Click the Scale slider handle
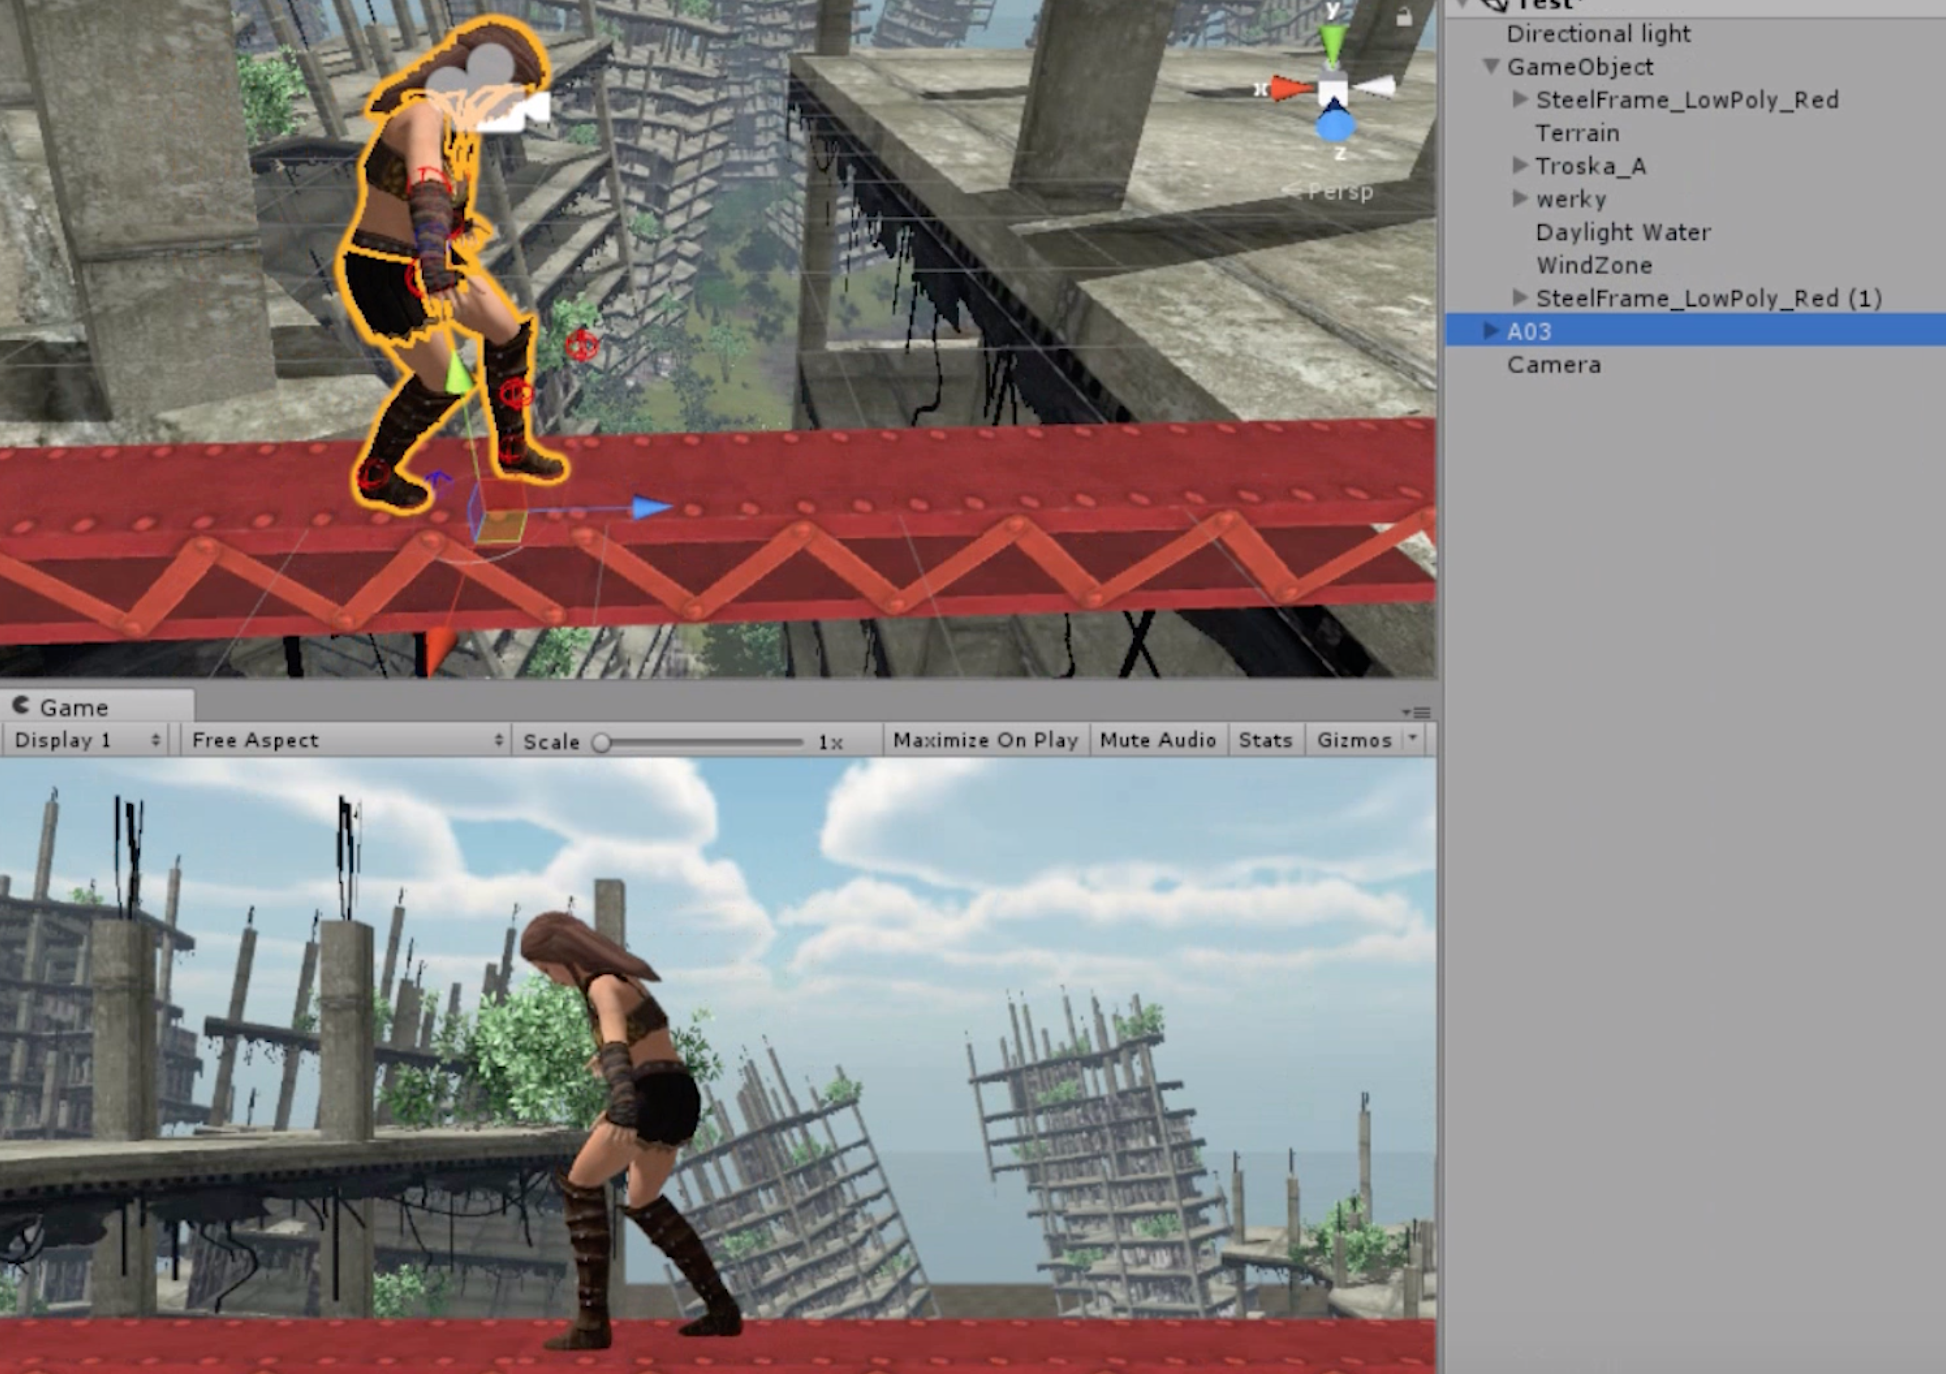Screen dimensions: 1946x1374 point(601,742)
